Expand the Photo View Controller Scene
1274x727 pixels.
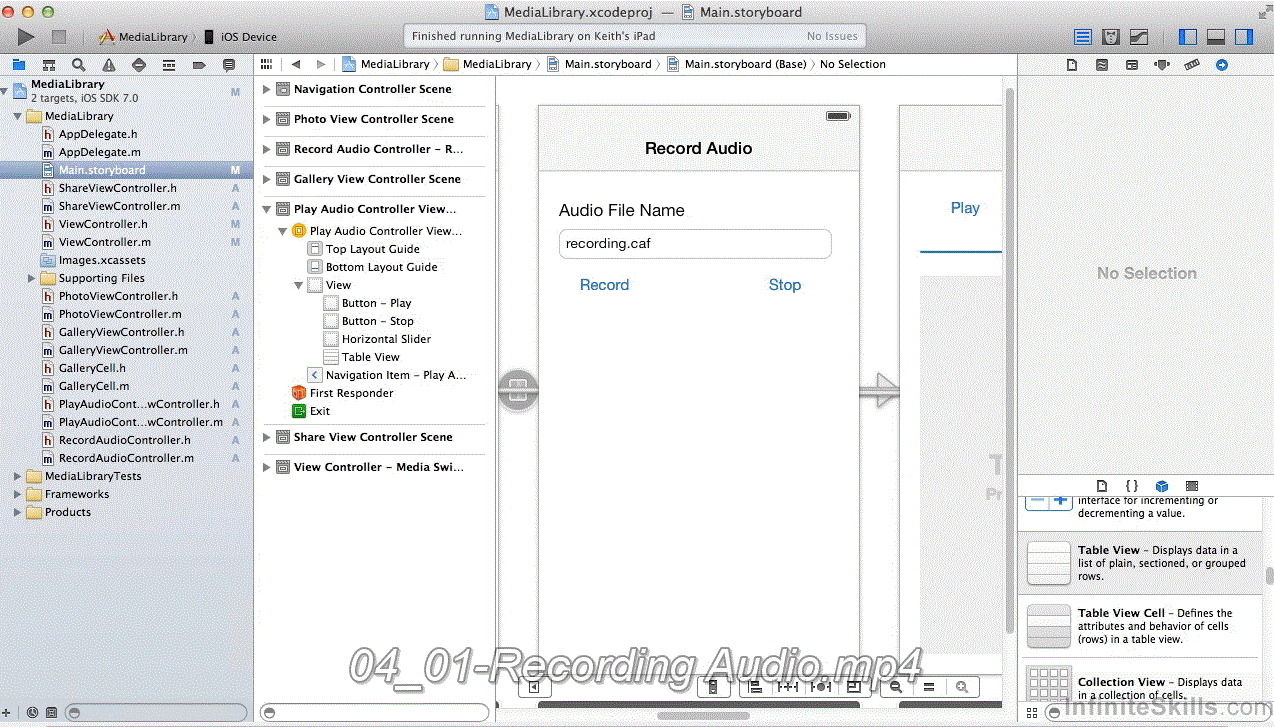(267, 119)
